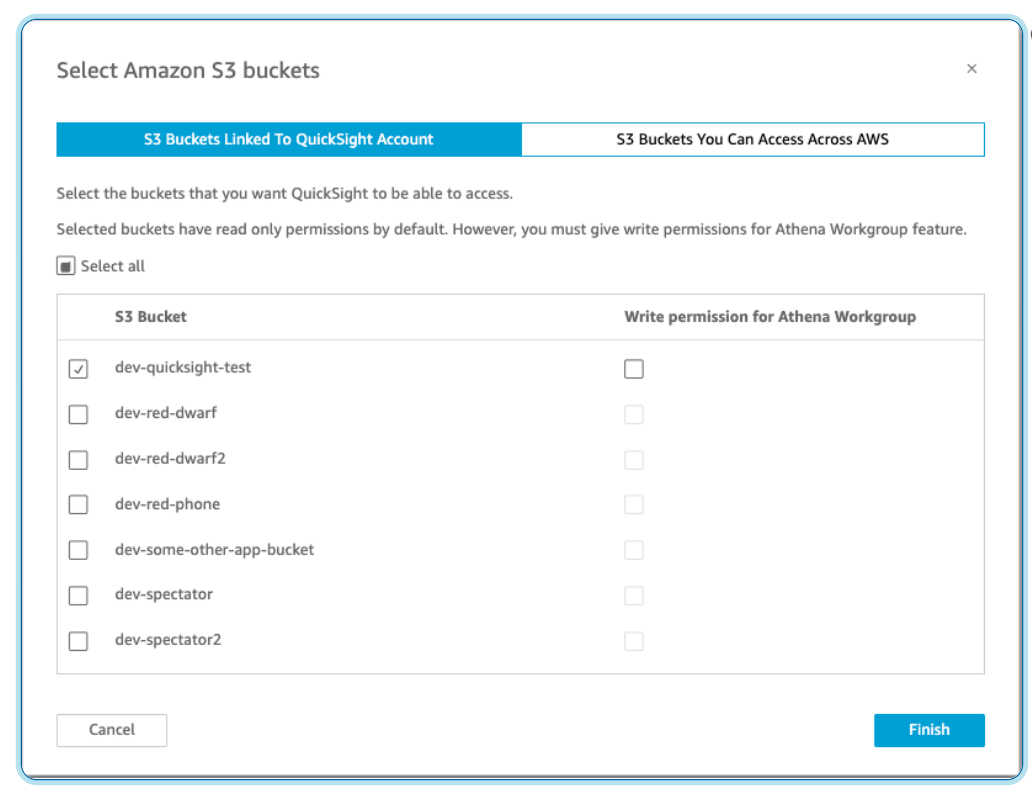Click the write permission checkbox for dev-red-phone

click(634, 504)
